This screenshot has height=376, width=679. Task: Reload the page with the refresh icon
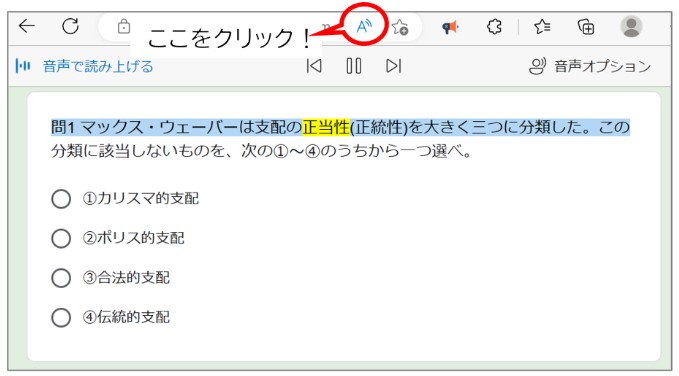70,26
